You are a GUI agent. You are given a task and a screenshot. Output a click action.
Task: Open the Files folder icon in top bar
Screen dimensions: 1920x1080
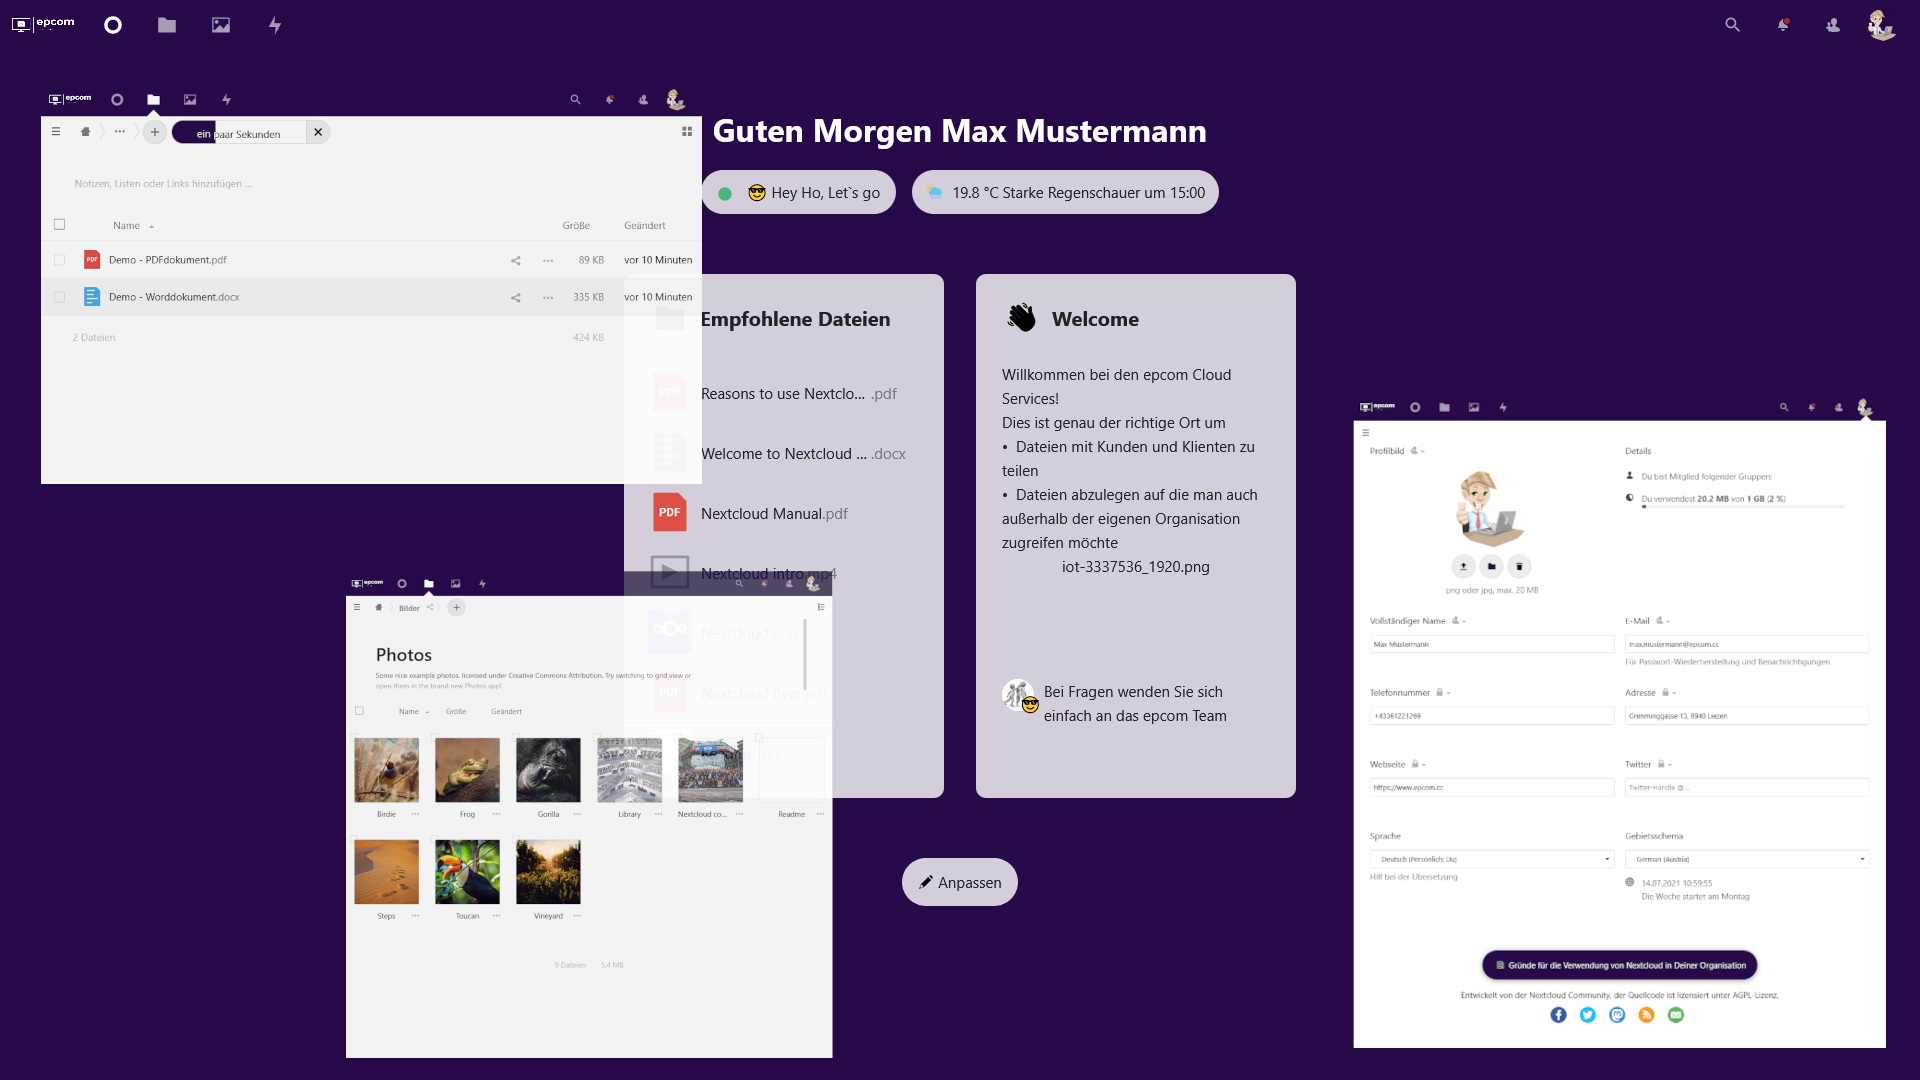pos(167,25)
